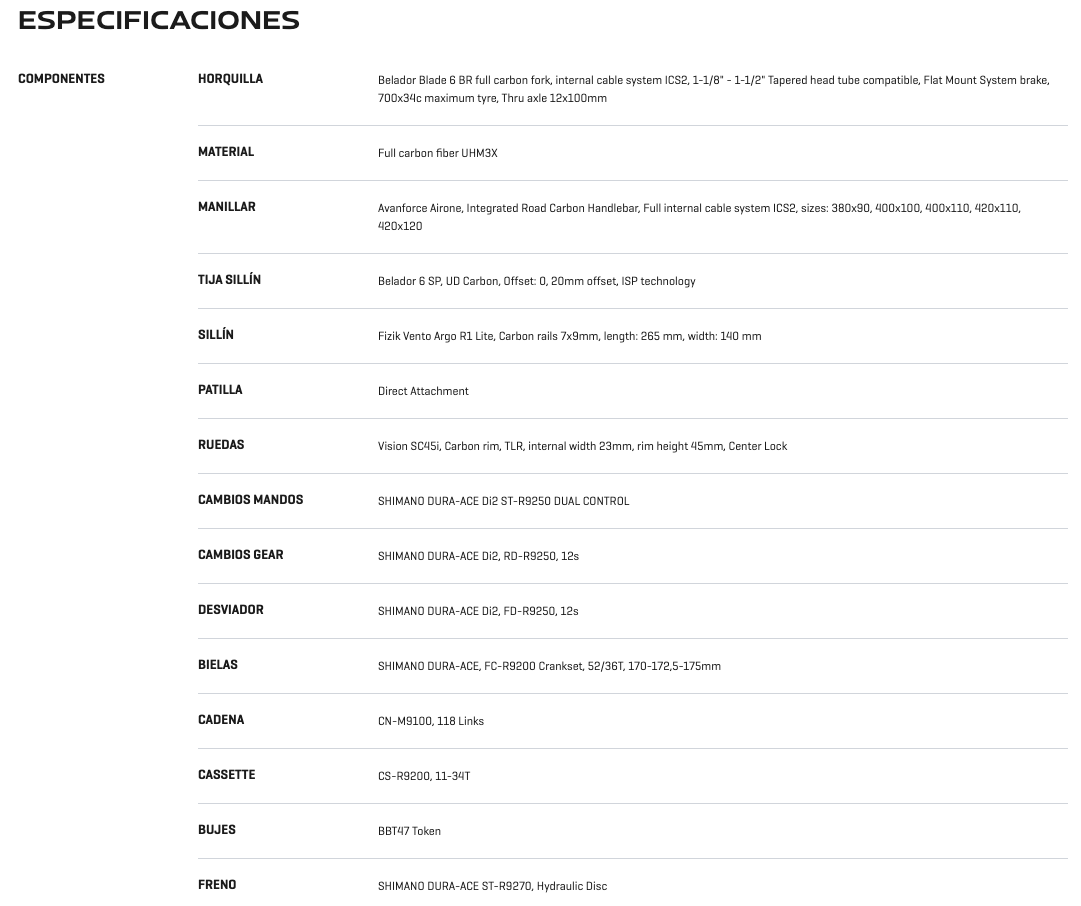Click the Belador Blade 6 BR fork description
The width and height of the screenshot is (1081, 906).
[714, 89]
